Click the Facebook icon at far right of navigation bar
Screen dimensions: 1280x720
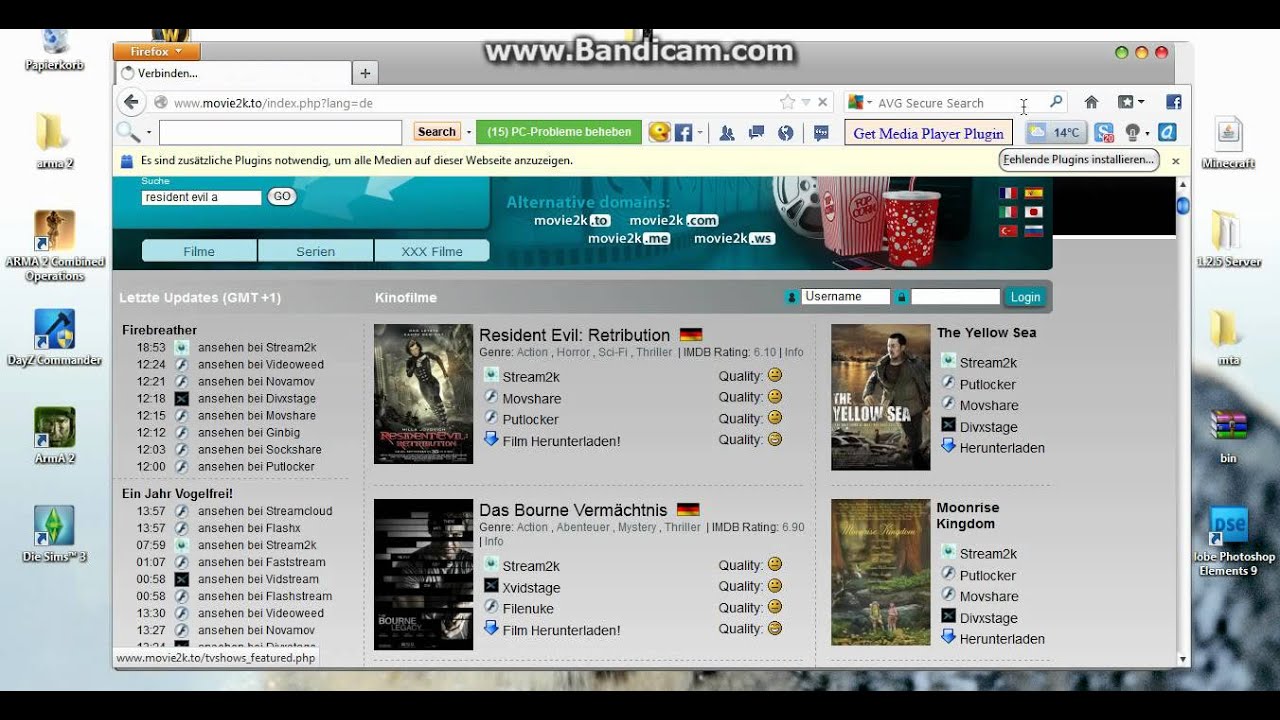[x=1174, y=102]
